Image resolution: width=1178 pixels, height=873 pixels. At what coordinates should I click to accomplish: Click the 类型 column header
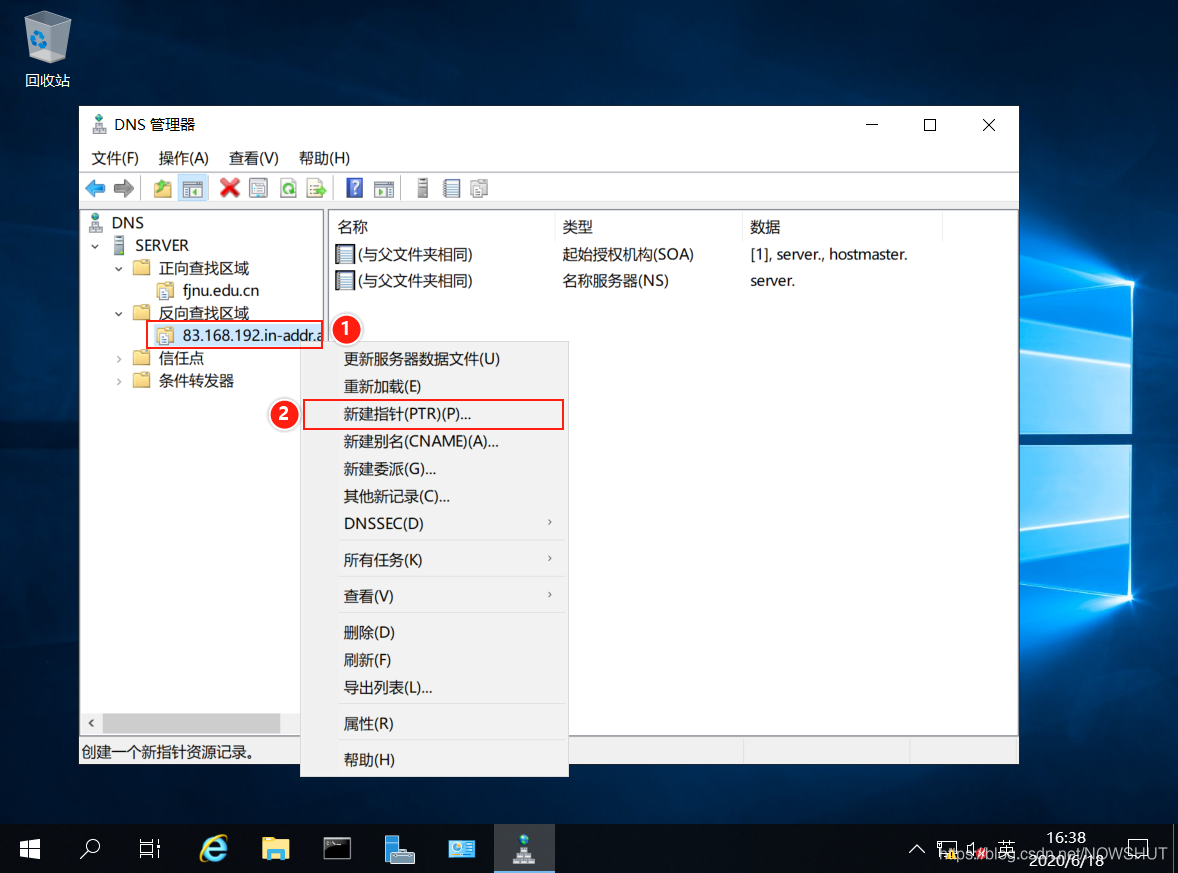(578, 227)
